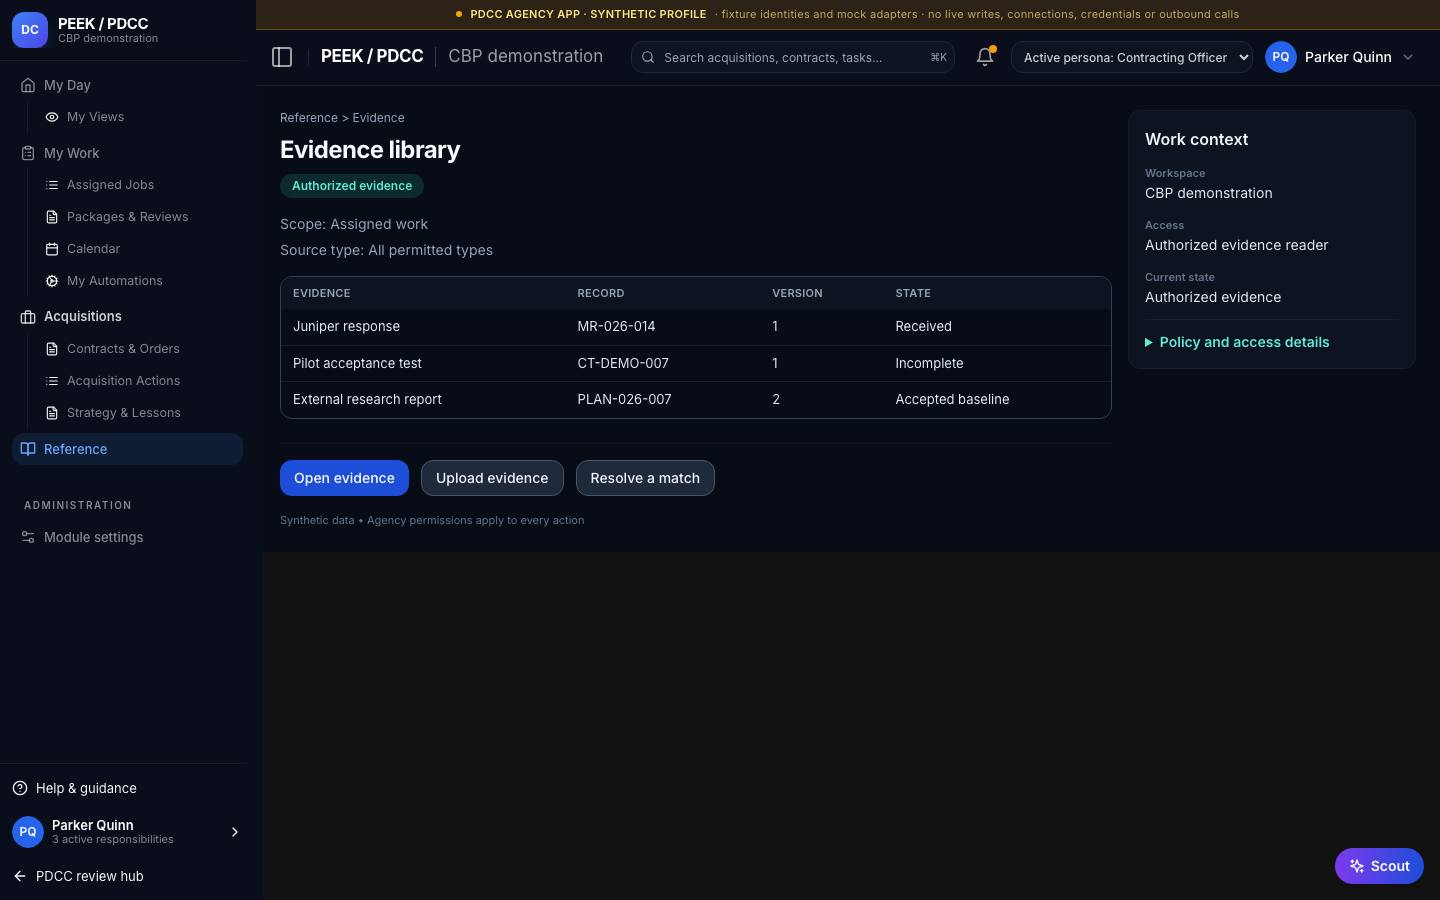Select the Juniper response row
The height and width of the screenshot is (900, 1440).
click(696, 327)
